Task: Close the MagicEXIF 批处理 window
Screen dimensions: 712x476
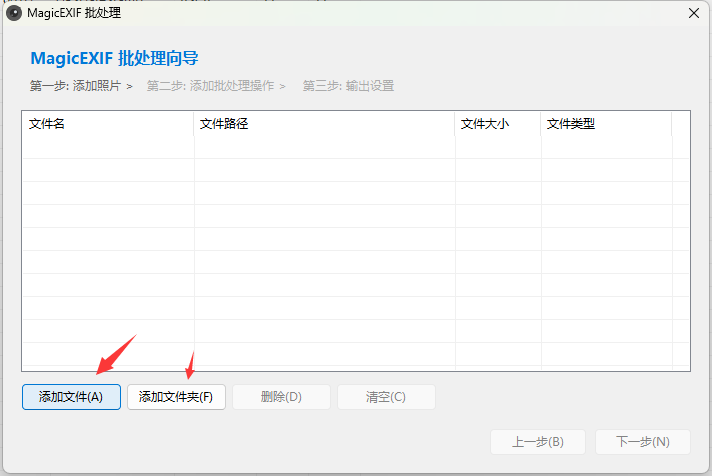Action: [693, 13]
